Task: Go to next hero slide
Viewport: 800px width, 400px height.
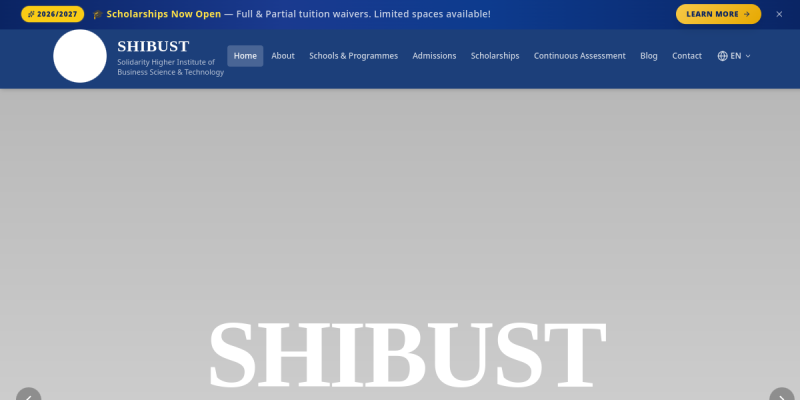Action: coord(782,394)
